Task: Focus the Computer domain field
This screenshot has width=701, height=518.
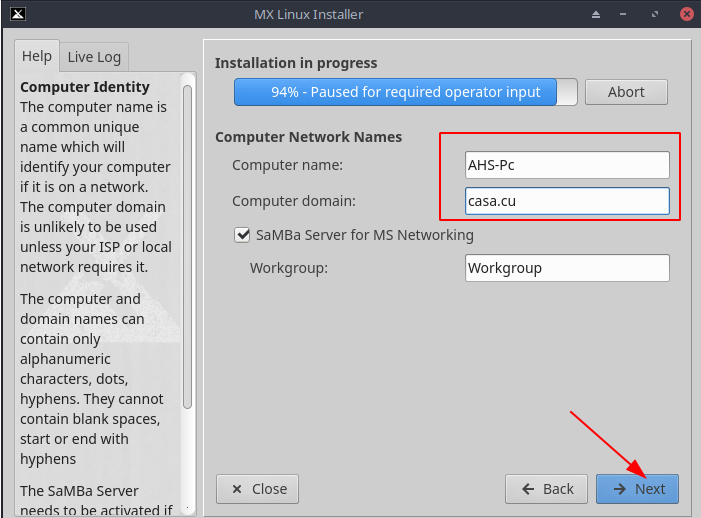Action: click(x=567, y=201)
